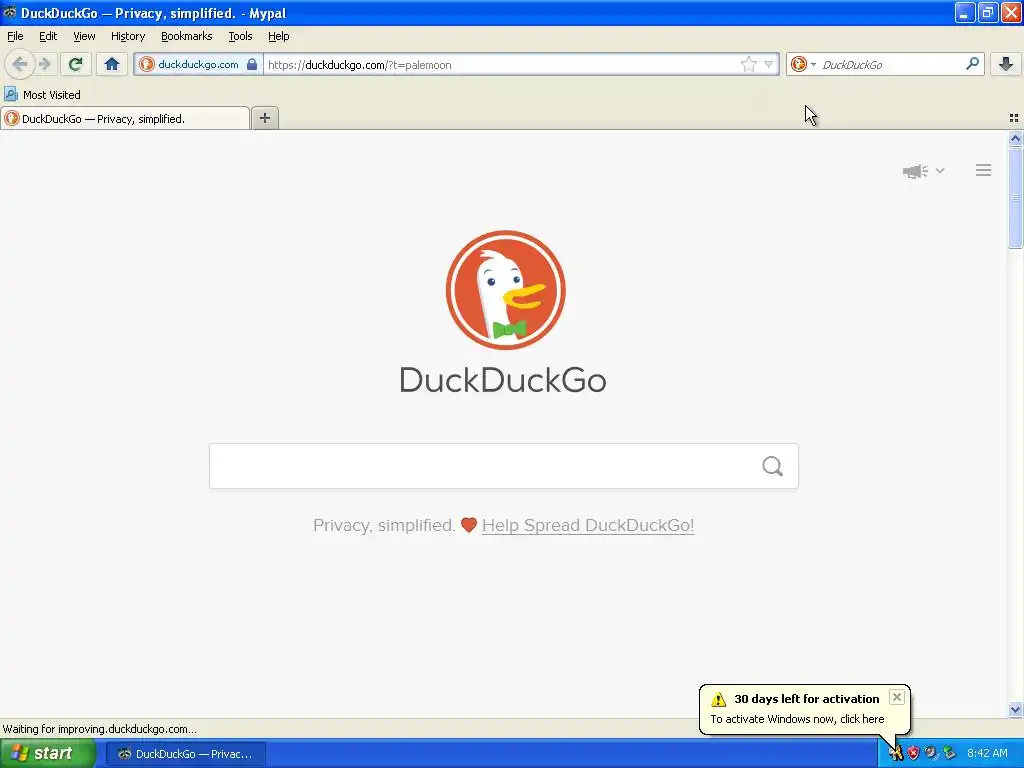Image resolution: width=1024 pixels, height=768 pixels.
Task: Open the Bookmarks menu
Action: [186, 36]
